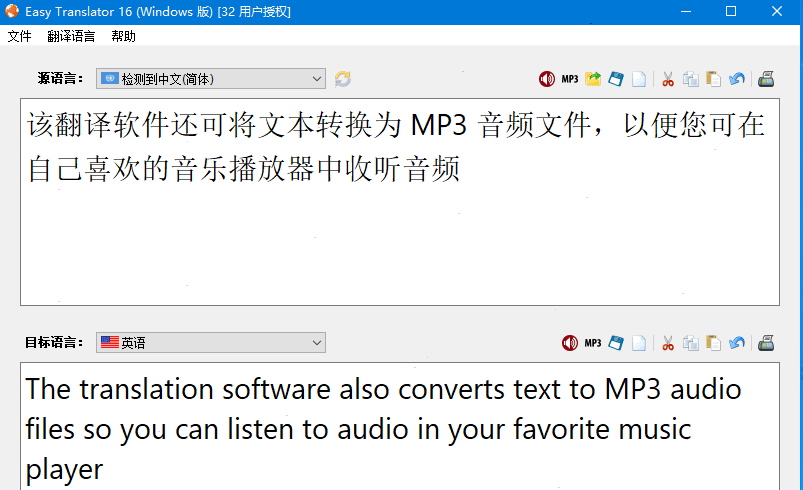Play translated text speech with the speaker icon

[569, 343]
